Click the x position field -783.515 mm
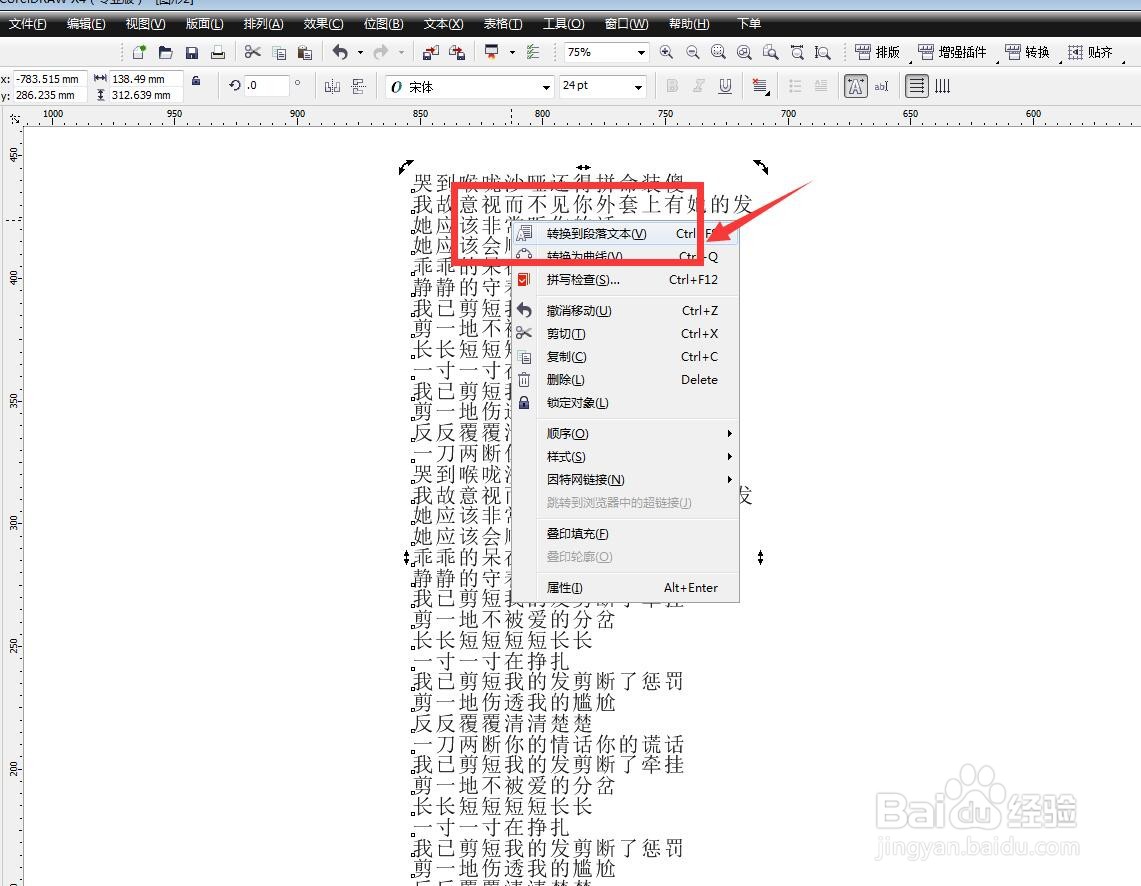Screen dimensions: 1141x886 [x=50, y=79]
